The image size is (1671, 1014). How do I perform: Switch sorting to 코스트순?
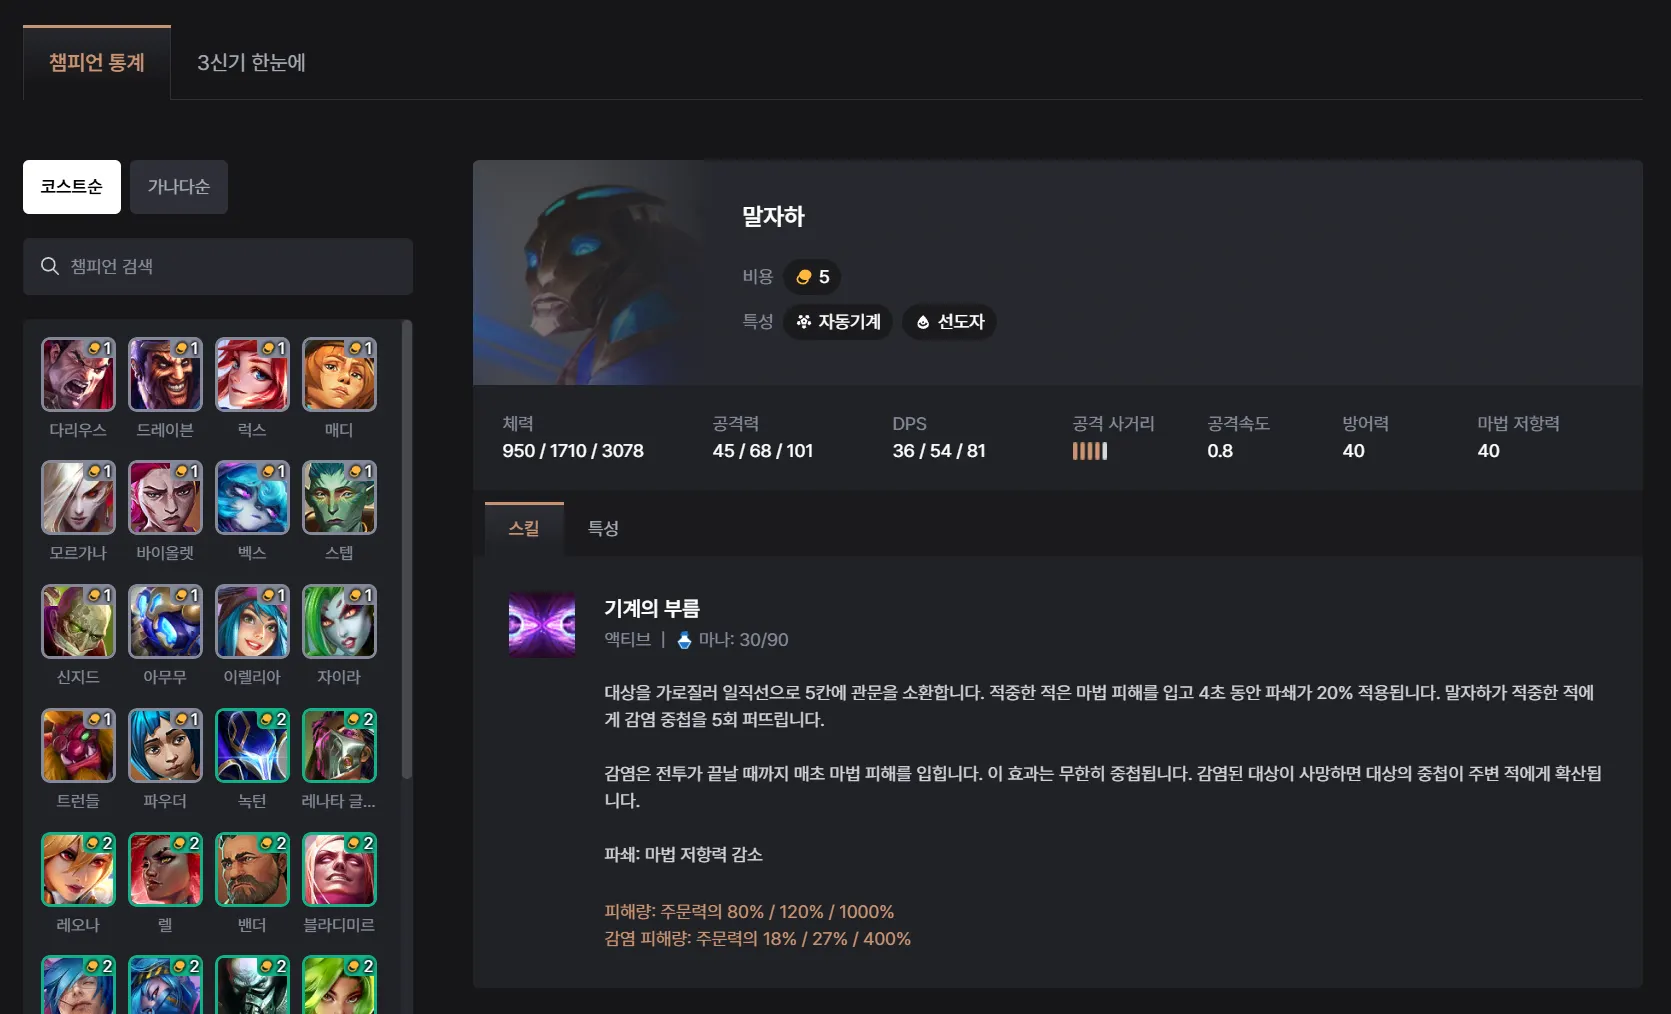(x=72, y=187)
